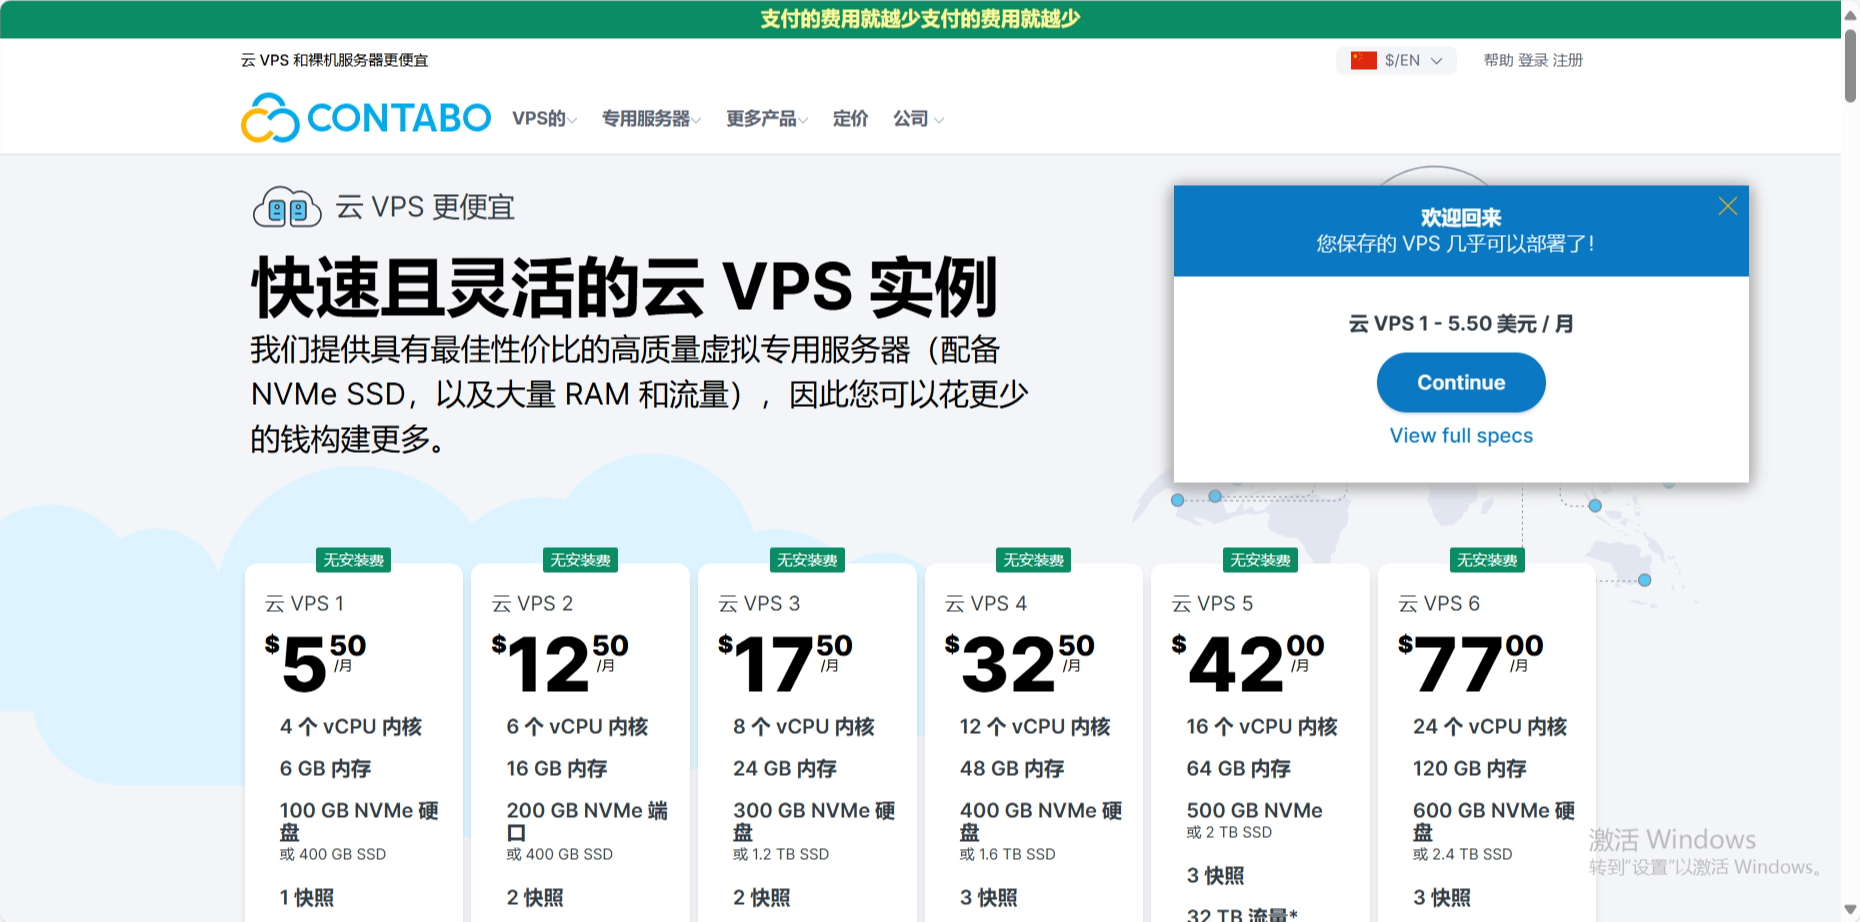Image resolution: width=1860 pixels, height=922 pixels.
Task: Click the 帮助 登录 注册 links
Action: click(x=1532, y=60)
